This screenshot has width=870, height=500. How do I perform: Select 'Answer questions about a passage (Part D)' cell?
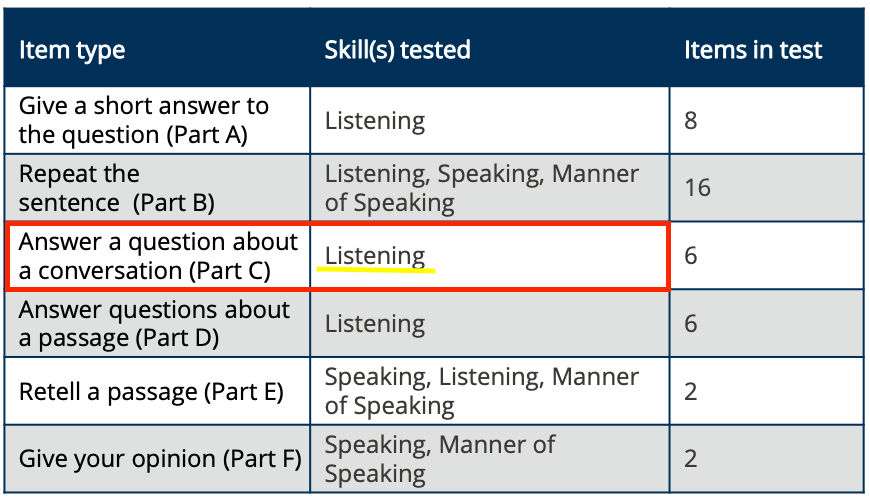(157, 324)
